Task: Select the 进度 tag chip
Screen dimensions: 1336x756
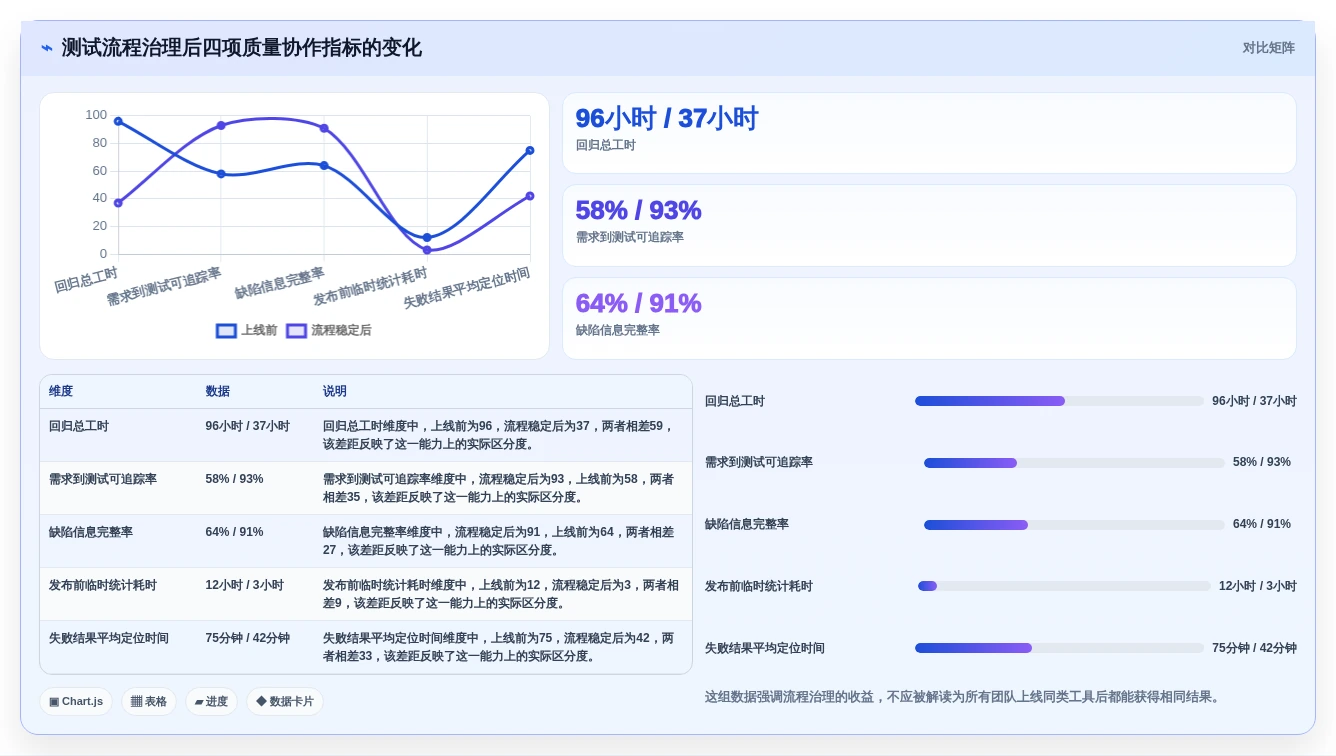Action: 211,701
